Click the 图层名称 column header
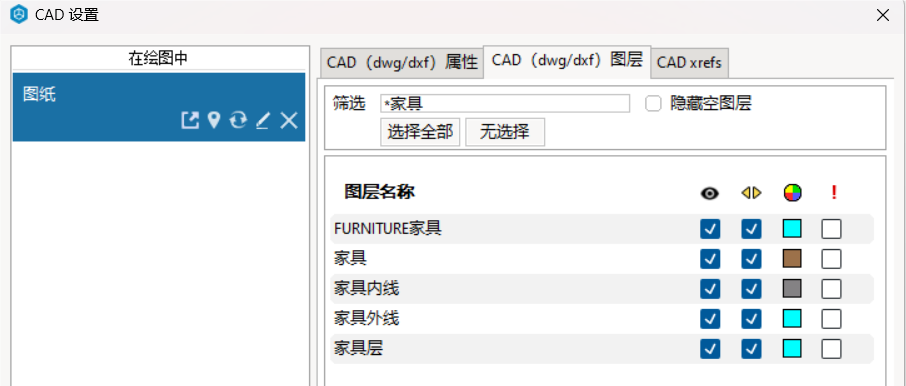The image size is (906, 386). pyautogui.click(x=380, y=193)
